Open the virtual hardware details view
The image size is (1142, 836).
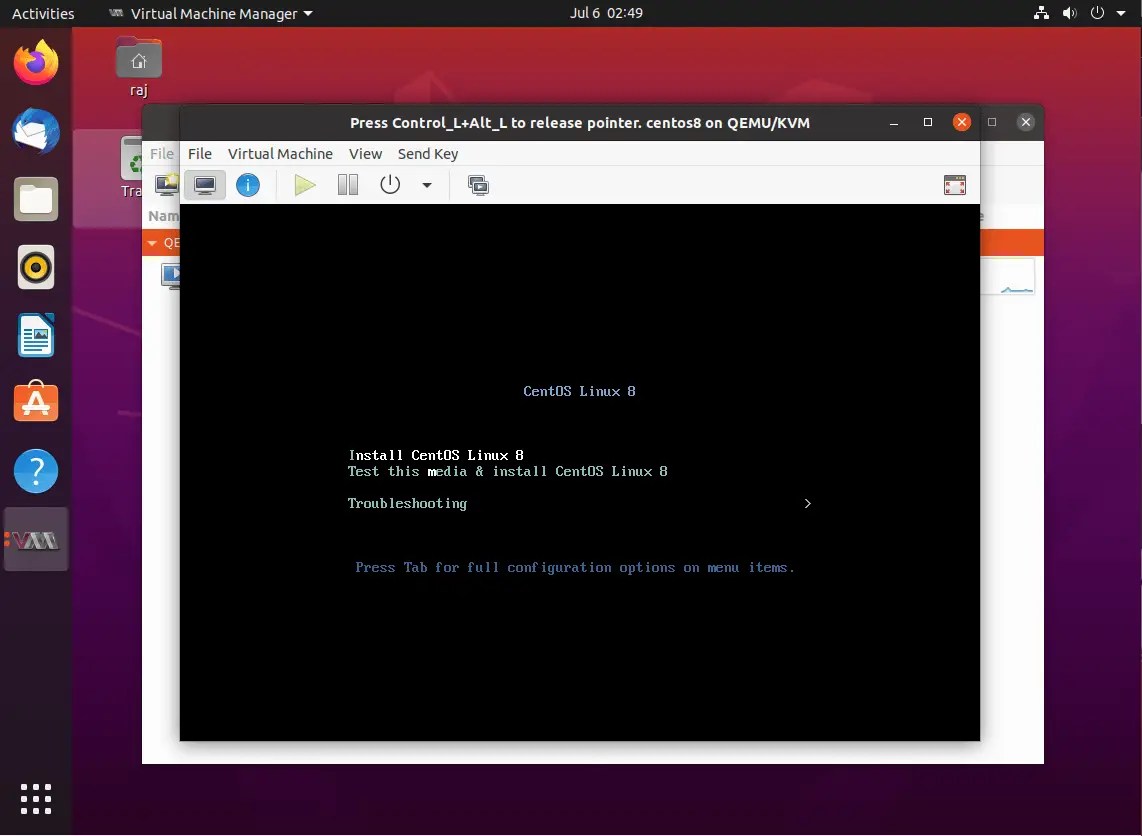(248, 184)
